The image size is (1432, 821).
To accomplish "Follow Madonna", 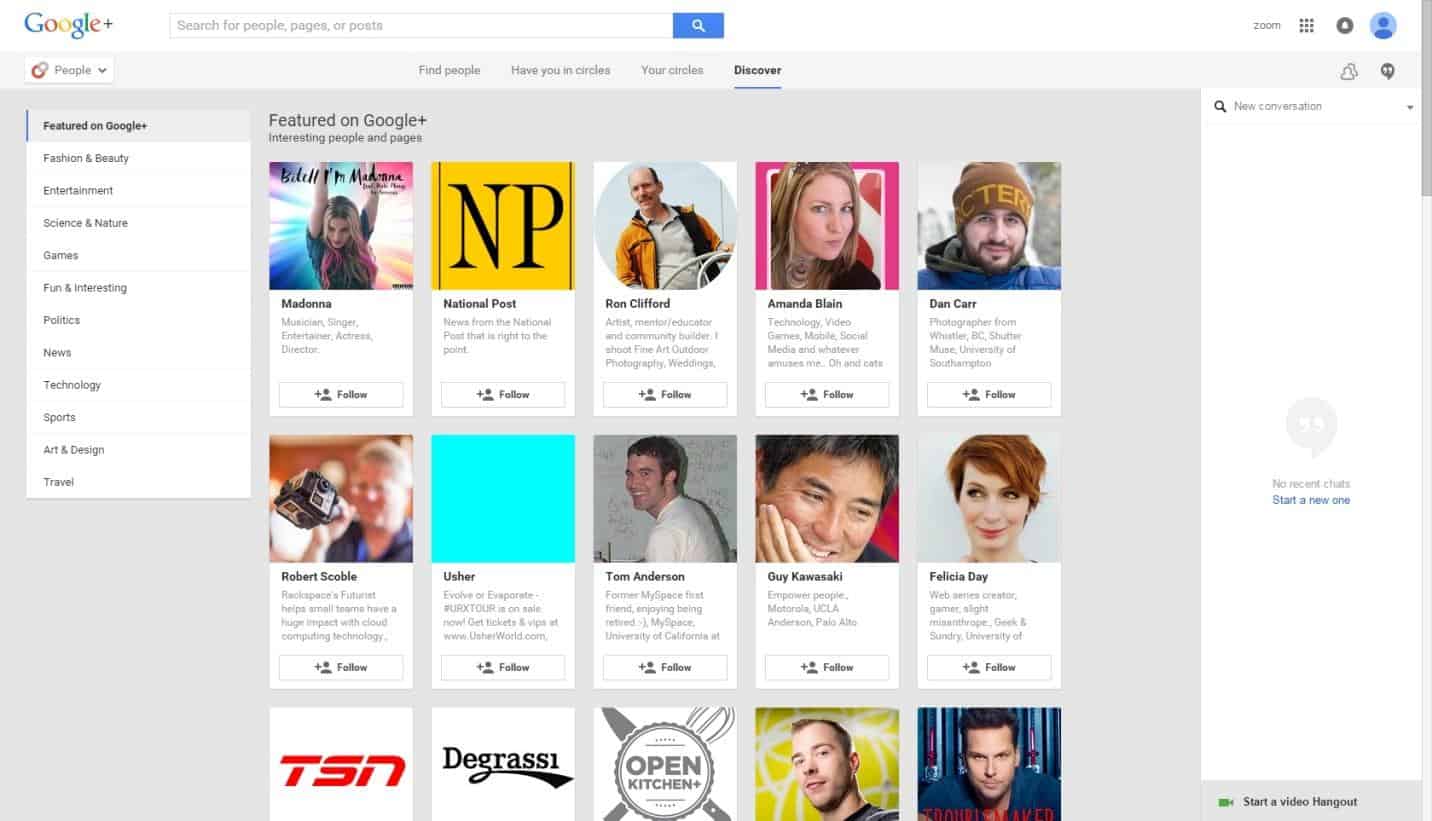I will 341,395.
